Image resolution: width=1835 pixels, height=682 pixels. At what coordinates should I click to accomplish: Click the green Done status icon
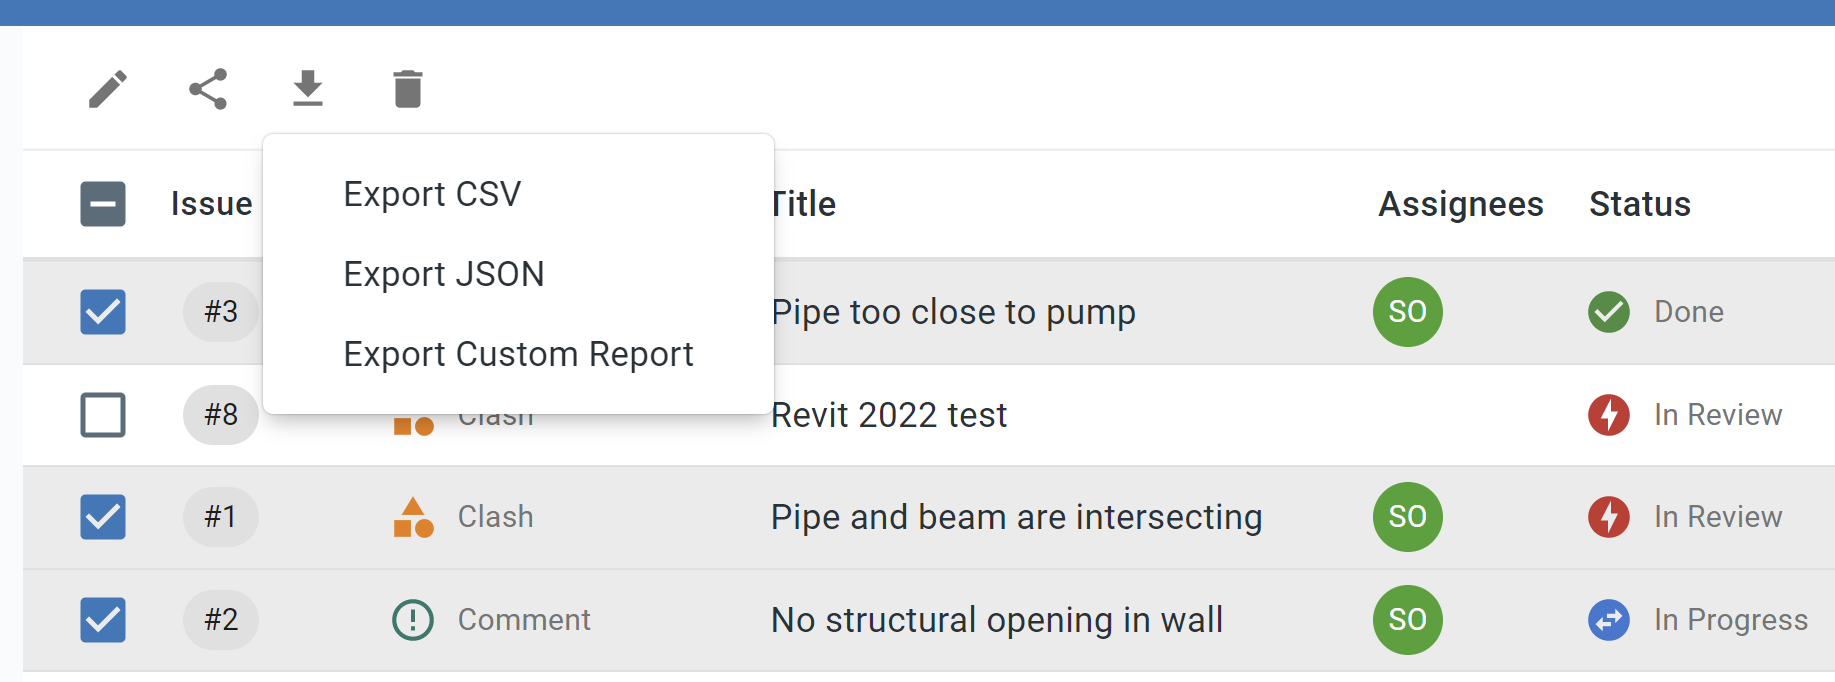pyautogui.click(x=1609, y=312)
